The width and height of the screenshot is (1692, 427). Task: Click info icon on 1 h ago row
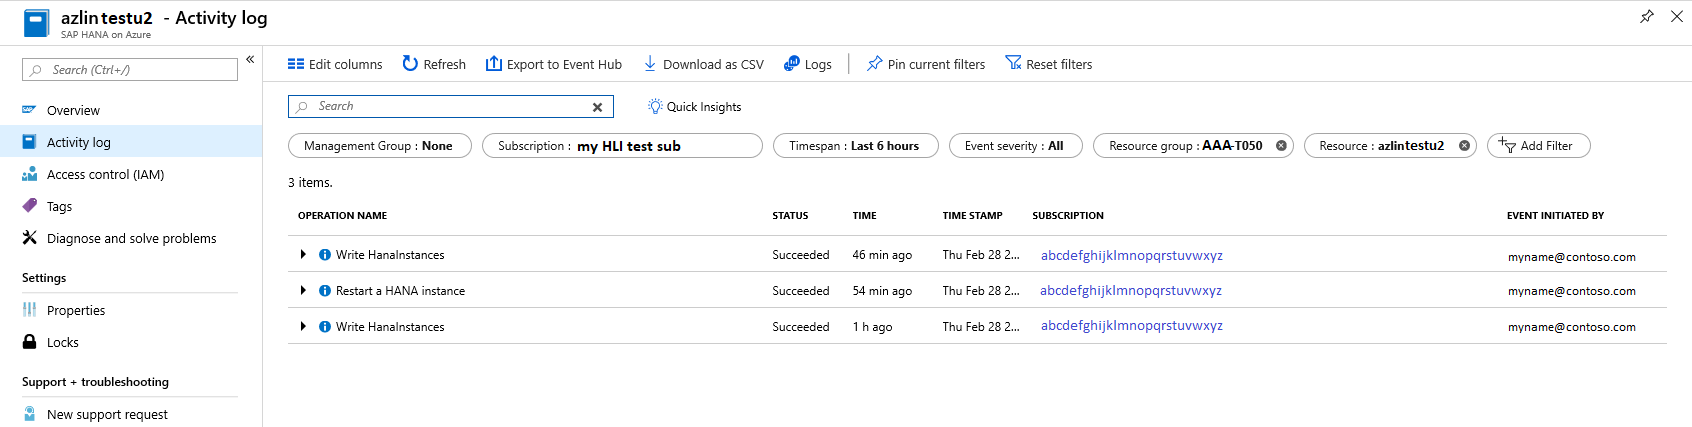click(325, 327)
